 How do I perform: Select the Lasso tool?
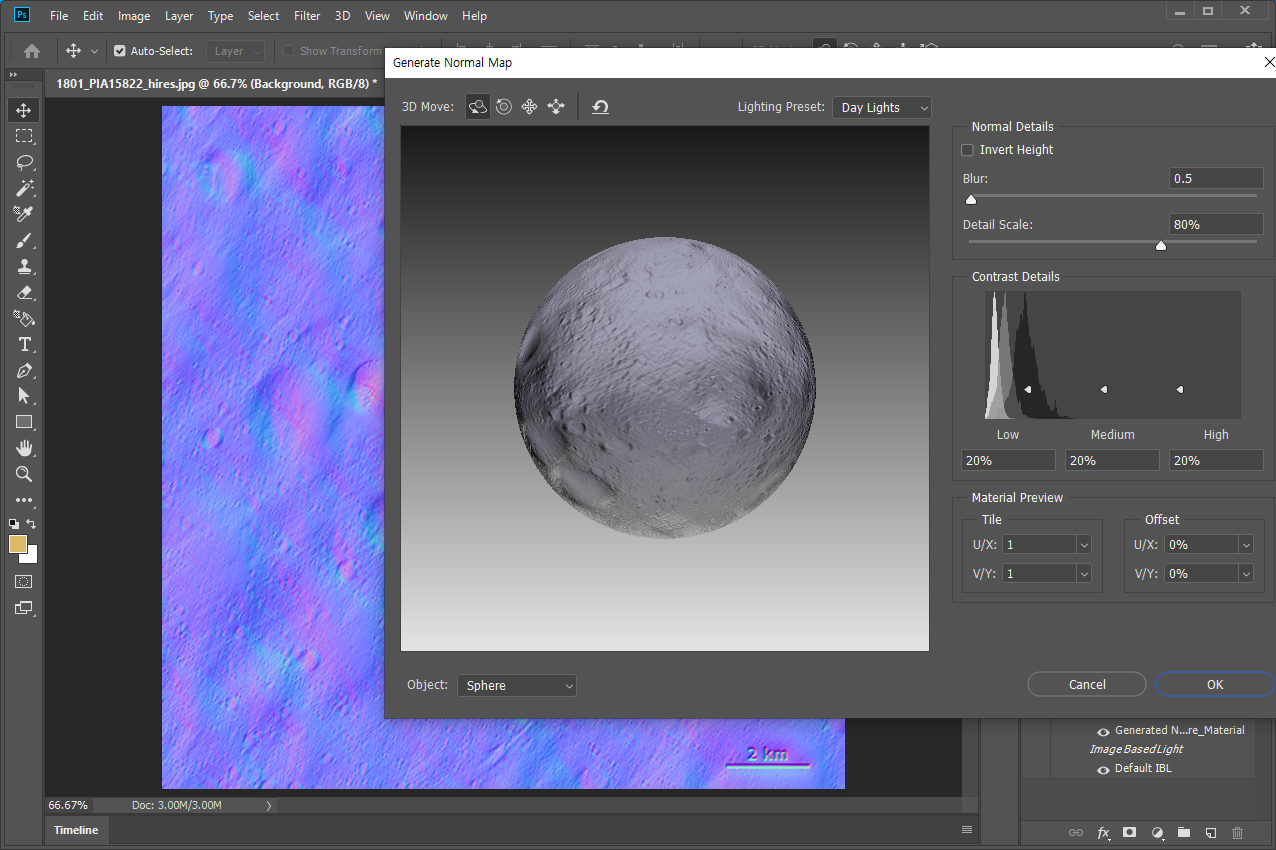coord(24,162)
